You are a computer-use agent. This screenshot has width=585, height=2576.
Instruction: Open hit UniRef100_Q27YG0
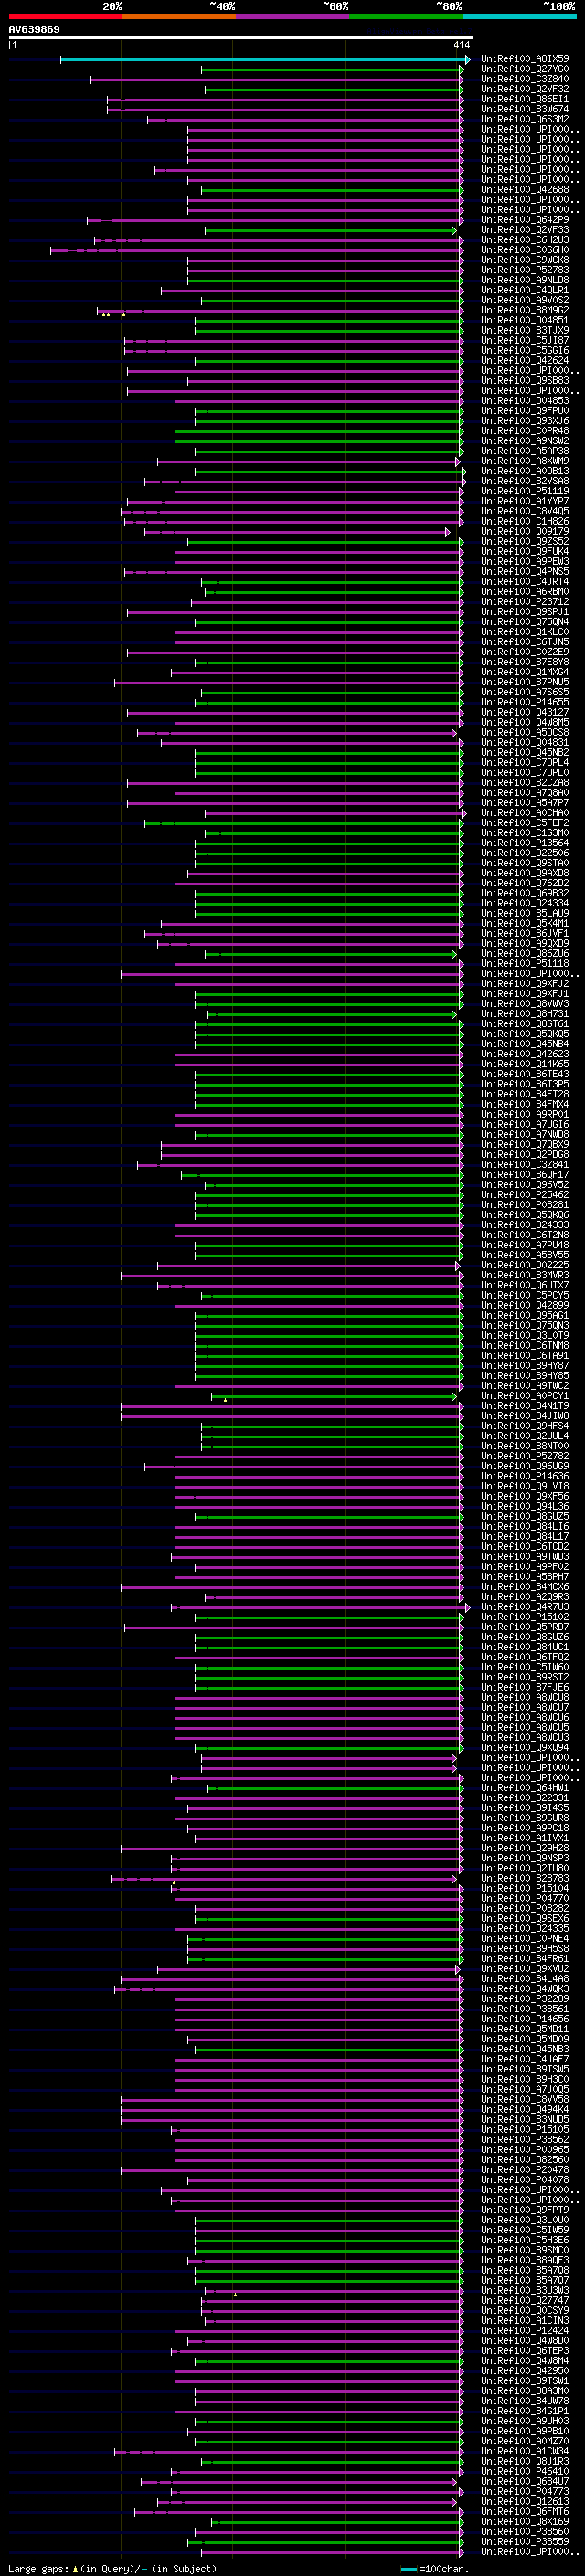point(525,69)
